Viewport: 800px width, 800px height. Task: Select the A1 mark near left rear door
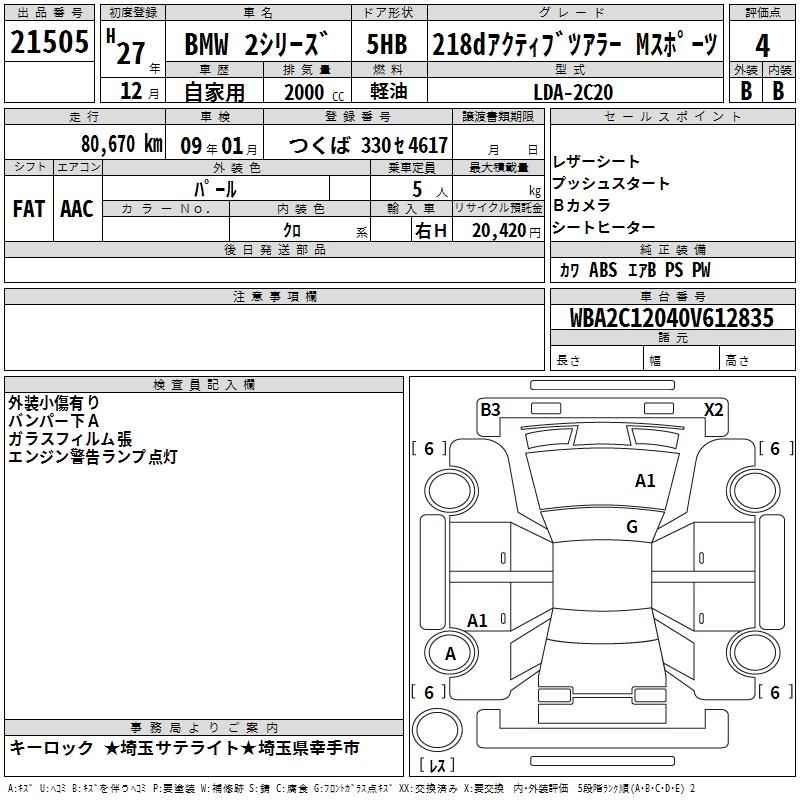477,621
